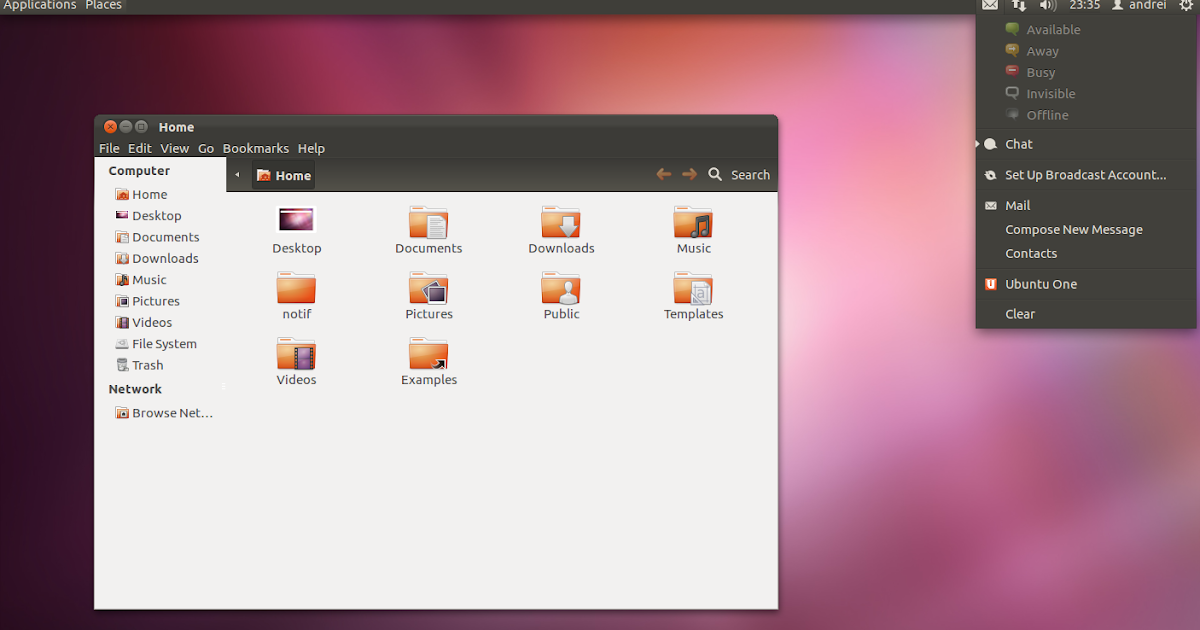1200x630 pixels.
Task: Expand the Chat section
Action: pyautogui.click(x=1018, y=143)
